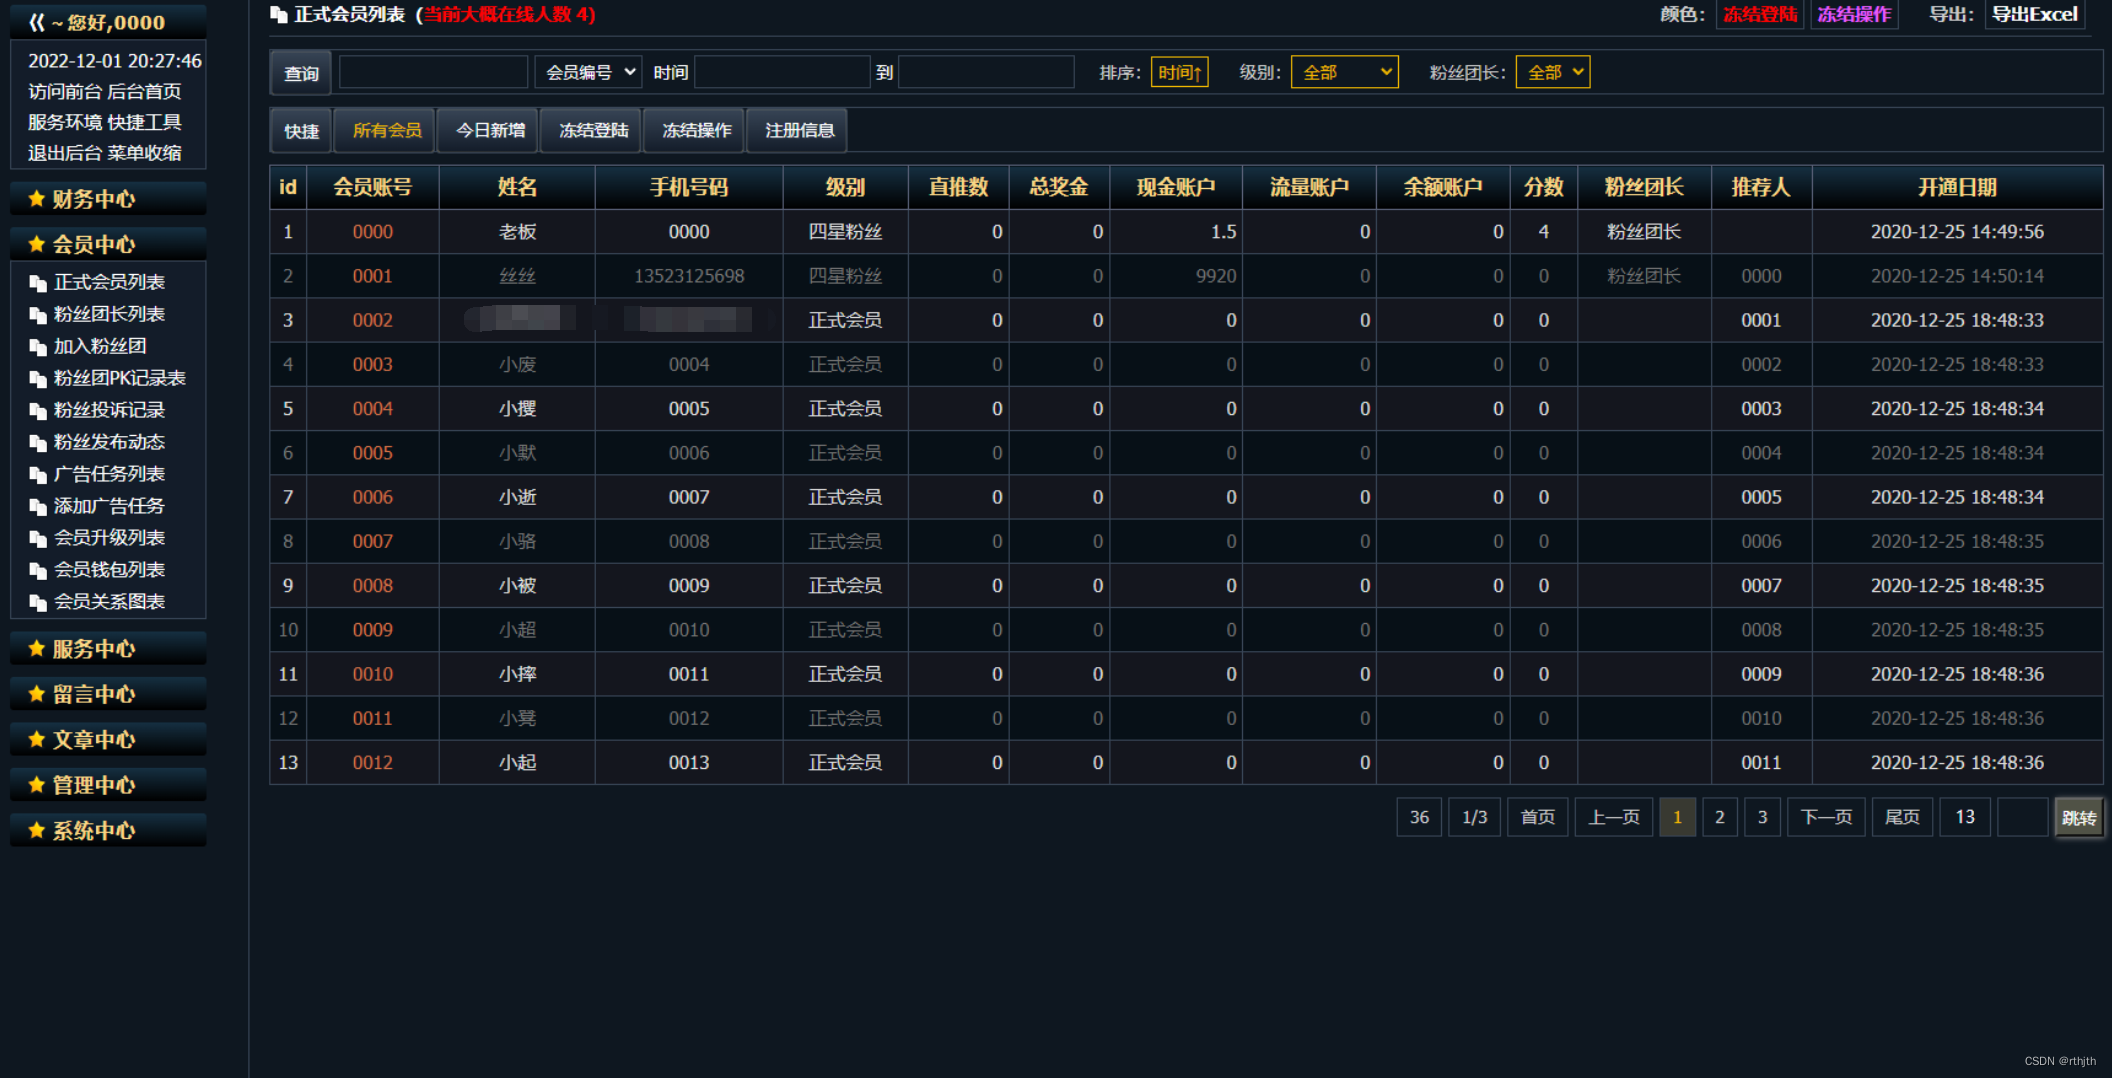Click page icon beside 添加广告任务
This screenshot has width=2112, height=1078.
click(x=38, y=507)
